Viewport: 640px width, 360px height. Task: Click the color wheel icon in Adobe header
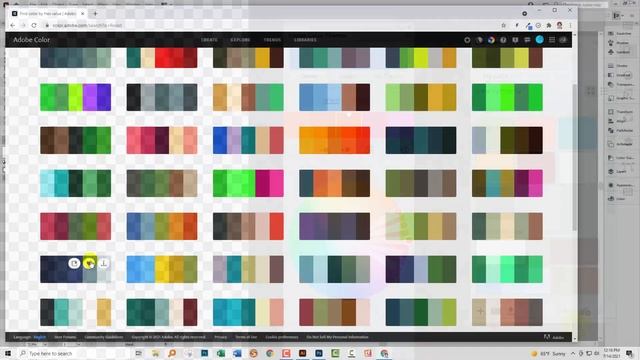pyautogui.click(x=491, y=40)
